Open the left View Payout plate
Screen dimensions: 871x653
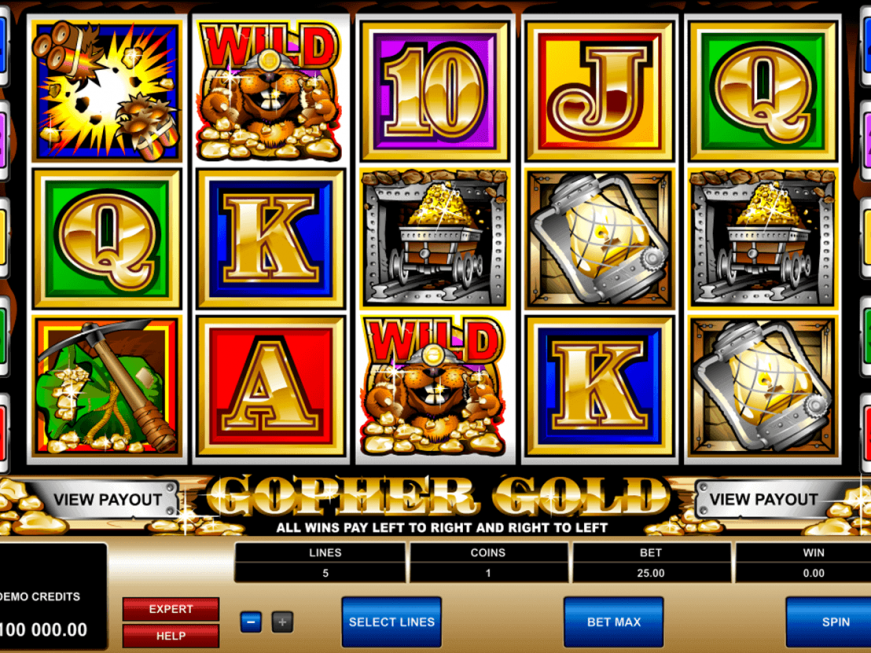(x=107, y=499)
